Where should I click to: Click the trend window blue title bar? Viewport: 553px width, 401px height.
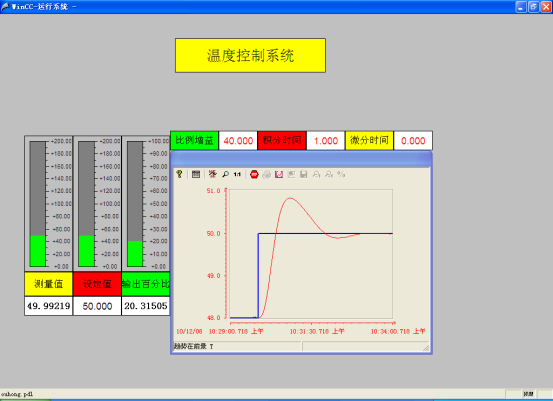pos(301,159)
